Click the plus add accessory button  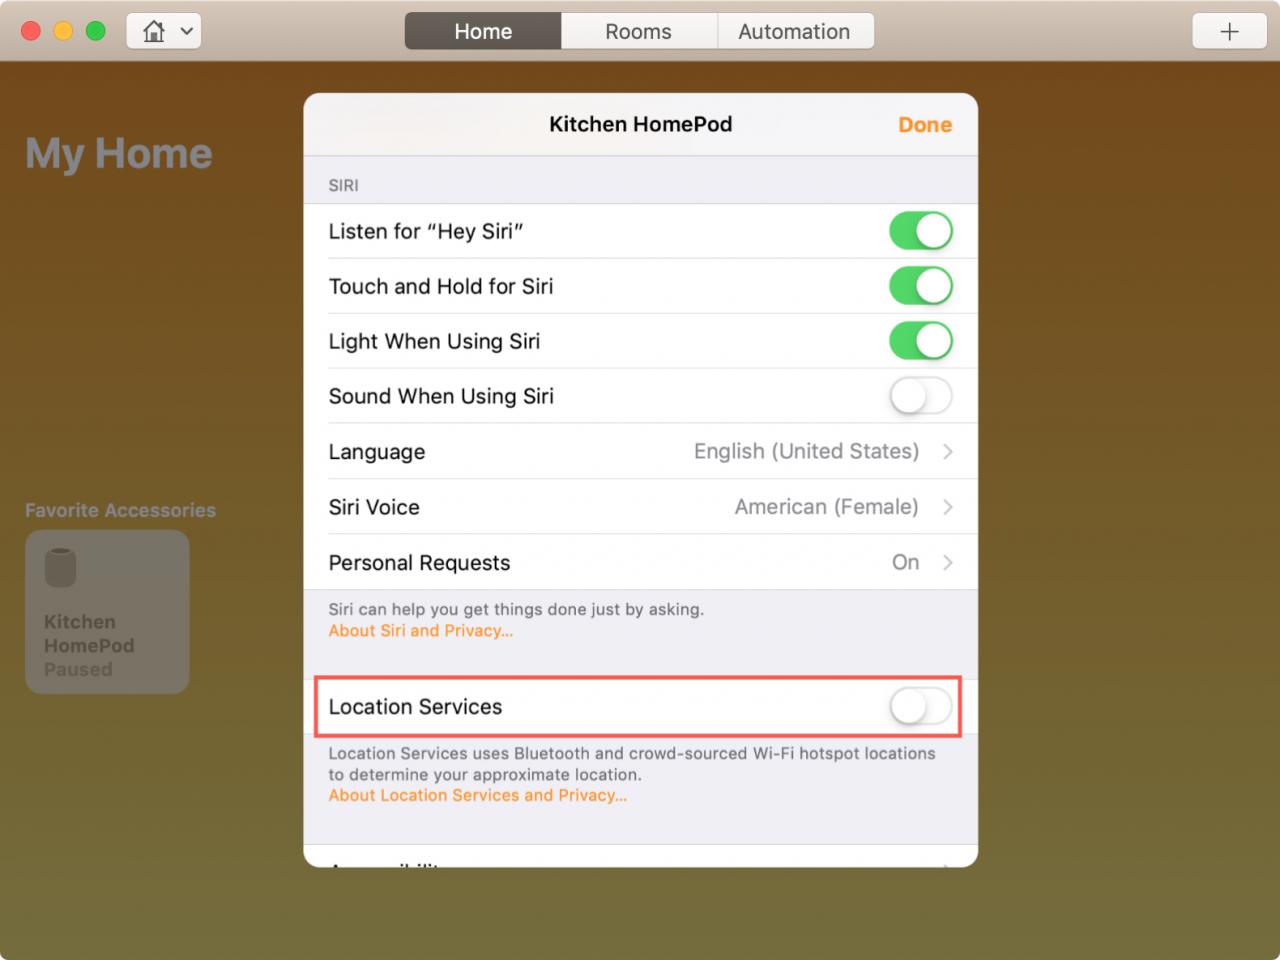[1229, 31]
